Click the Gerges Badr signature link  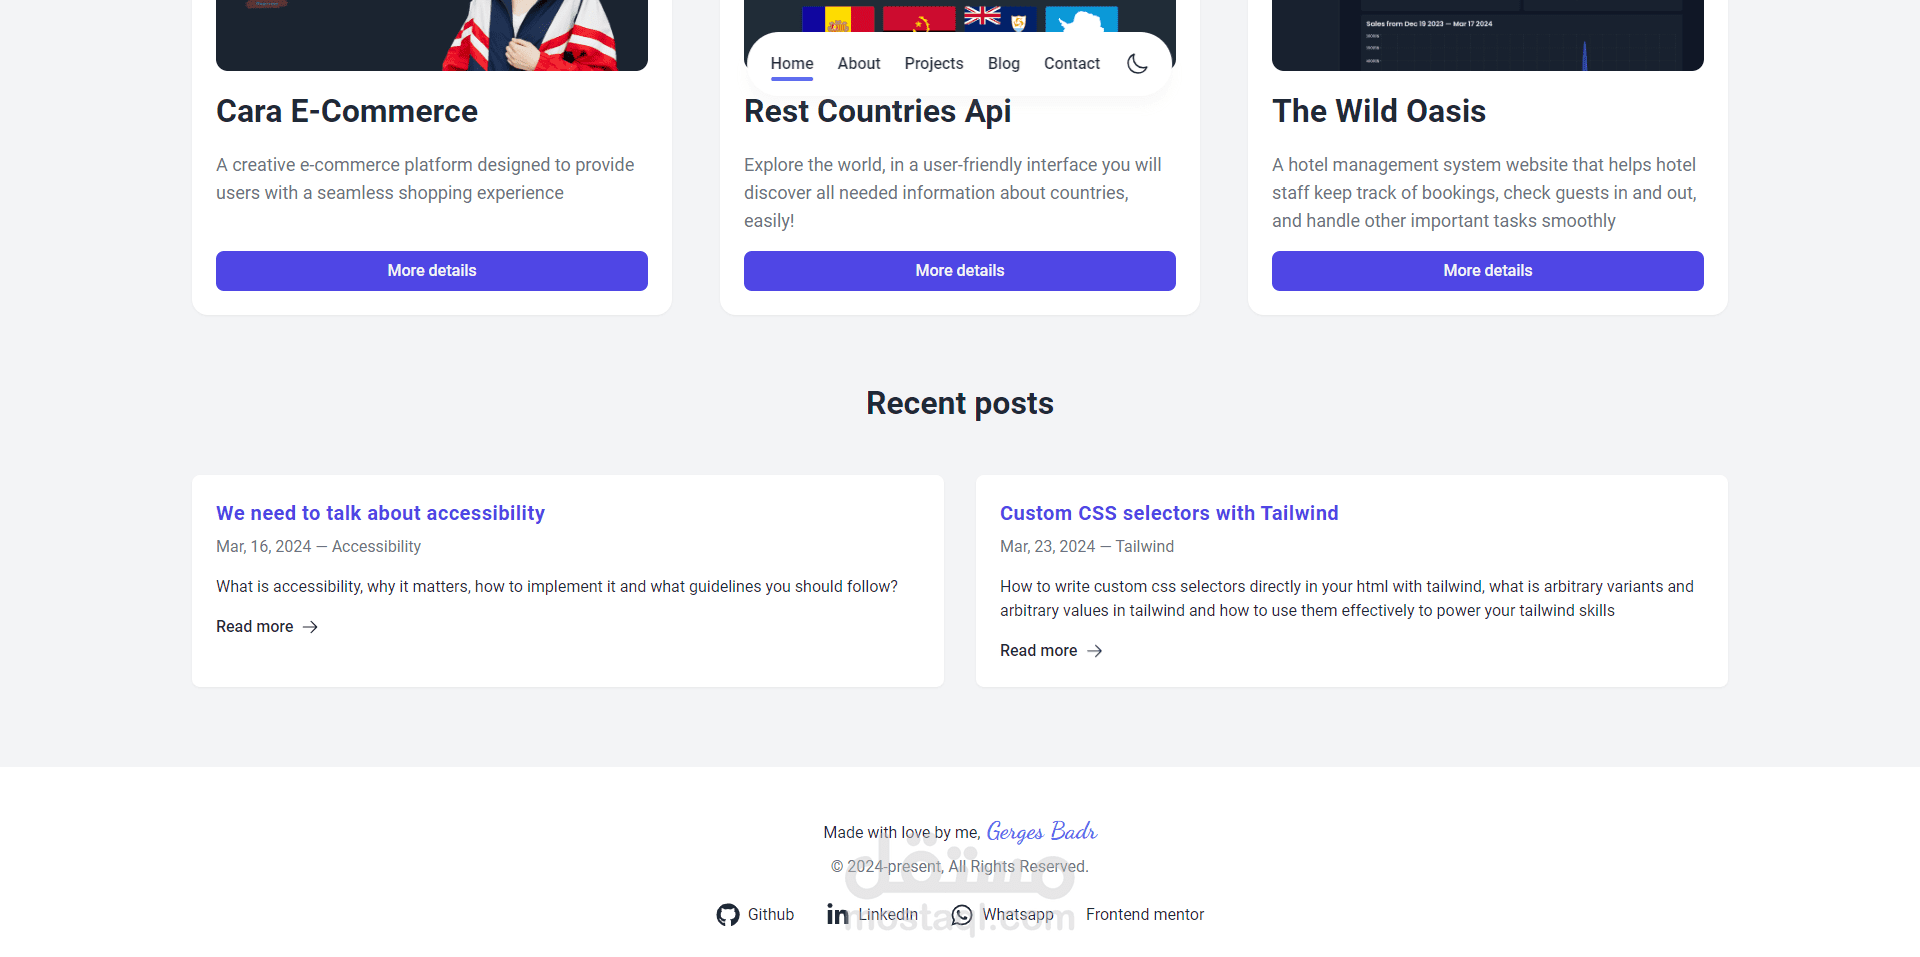1041,832
